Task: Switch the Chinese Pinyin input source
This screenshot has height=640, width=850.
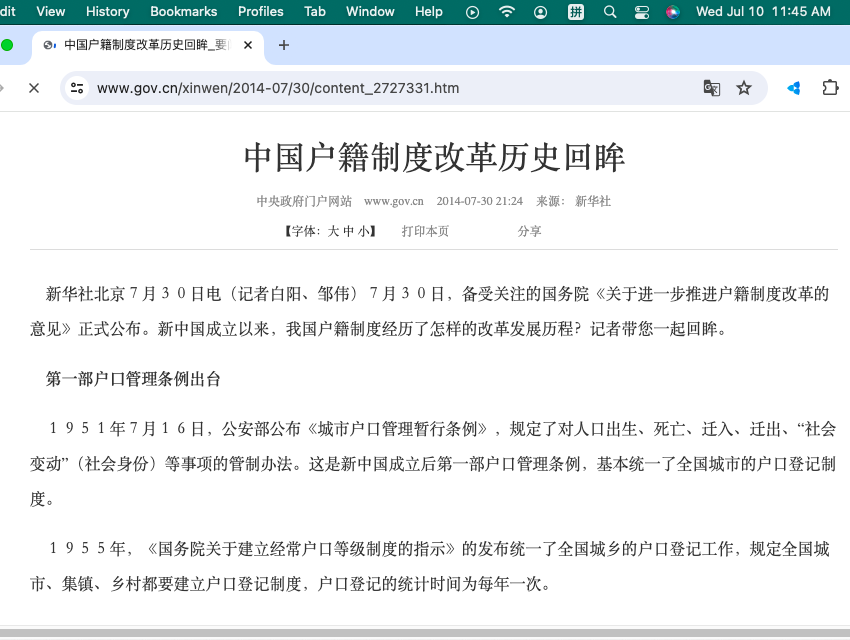Action: point(576,12)
